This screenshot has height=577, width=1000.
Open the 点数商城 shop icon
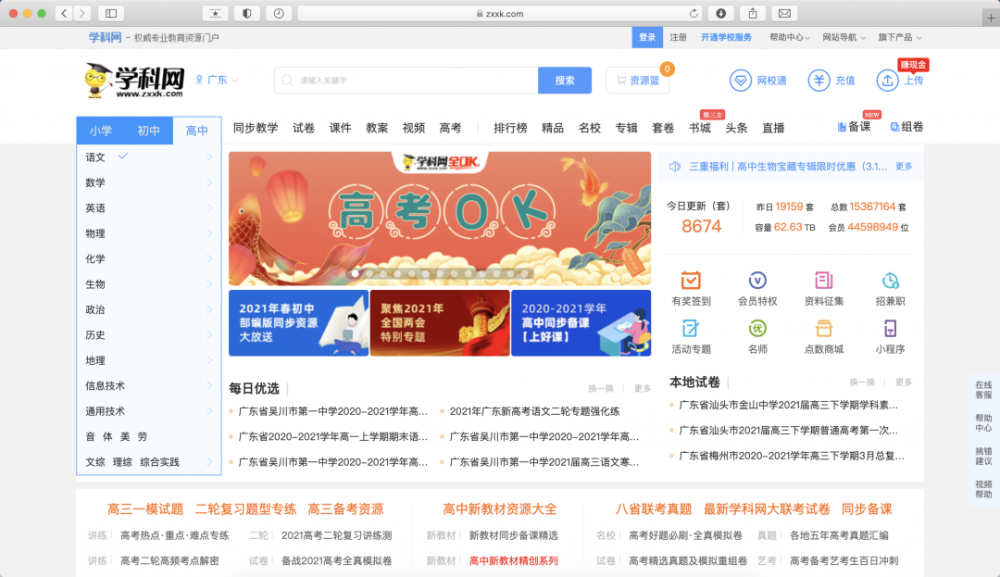coord(823,328)
